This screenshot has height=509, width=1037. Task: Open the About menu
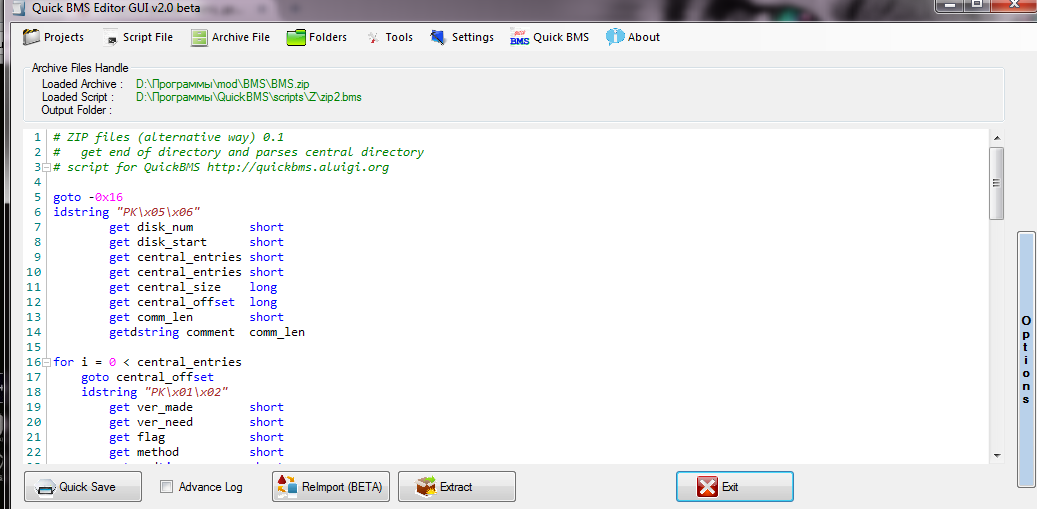[633, 37]
